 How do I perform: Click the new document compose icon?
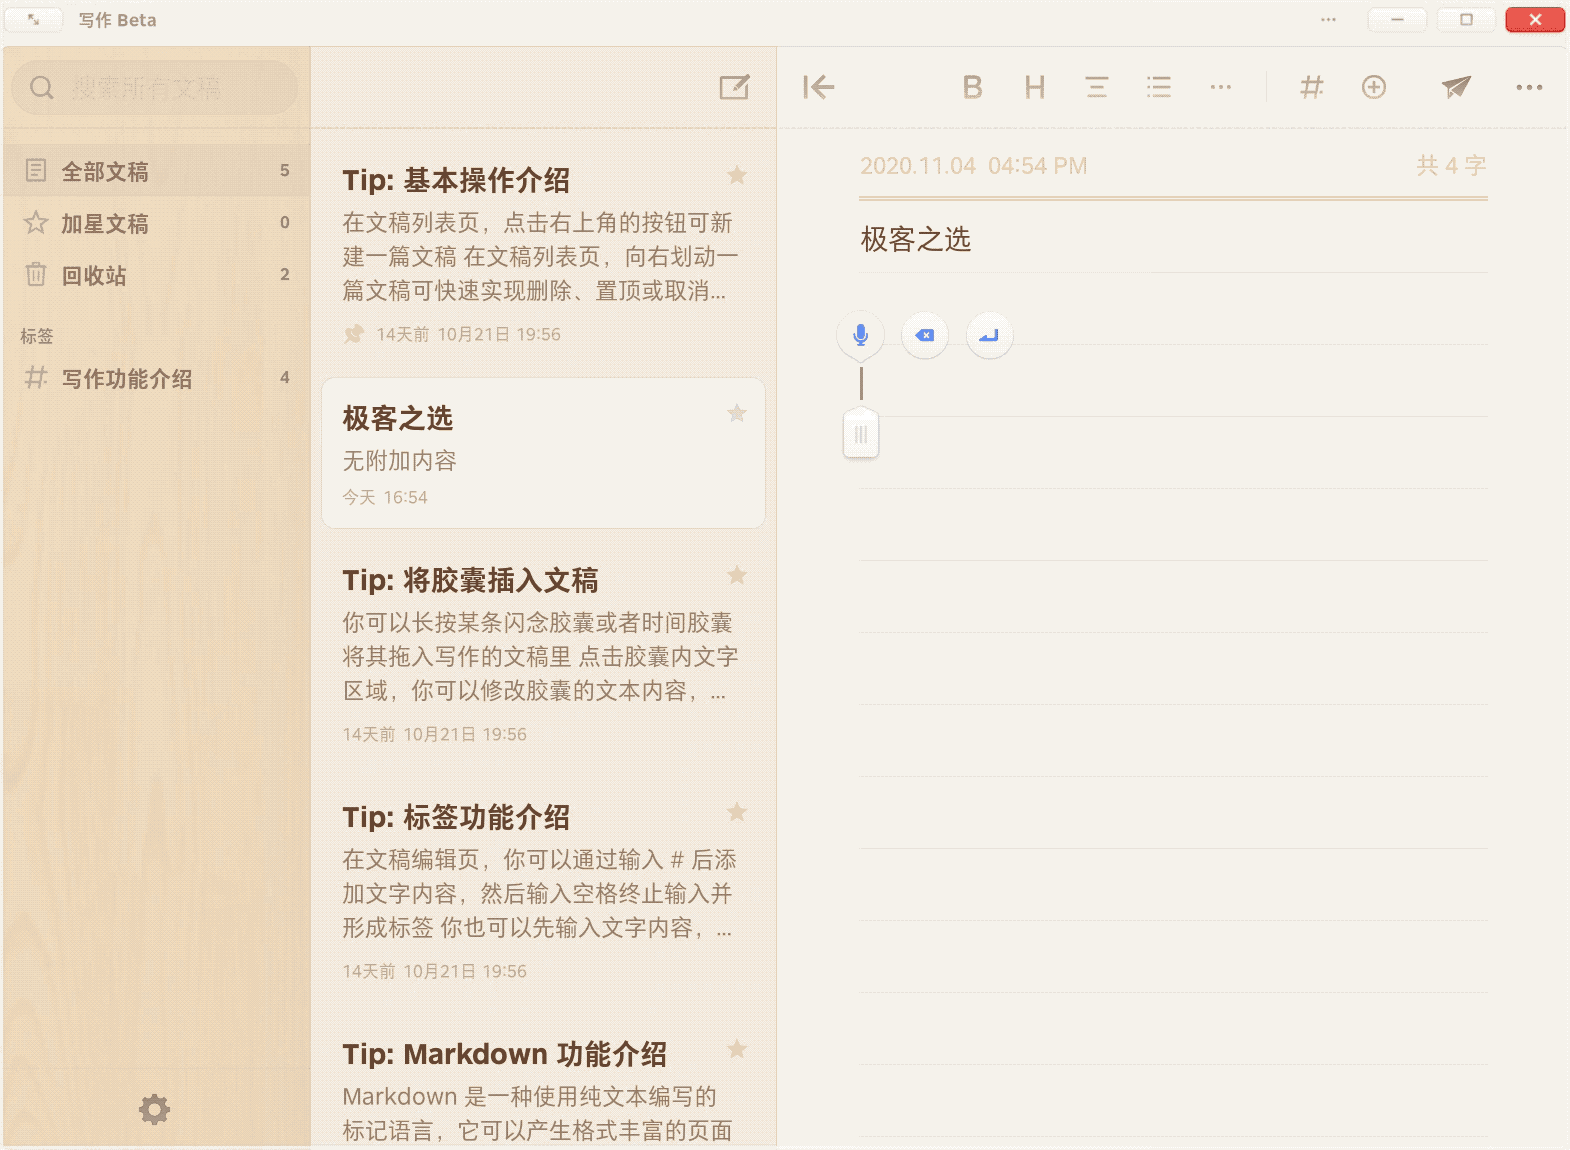tap(735, 88)
